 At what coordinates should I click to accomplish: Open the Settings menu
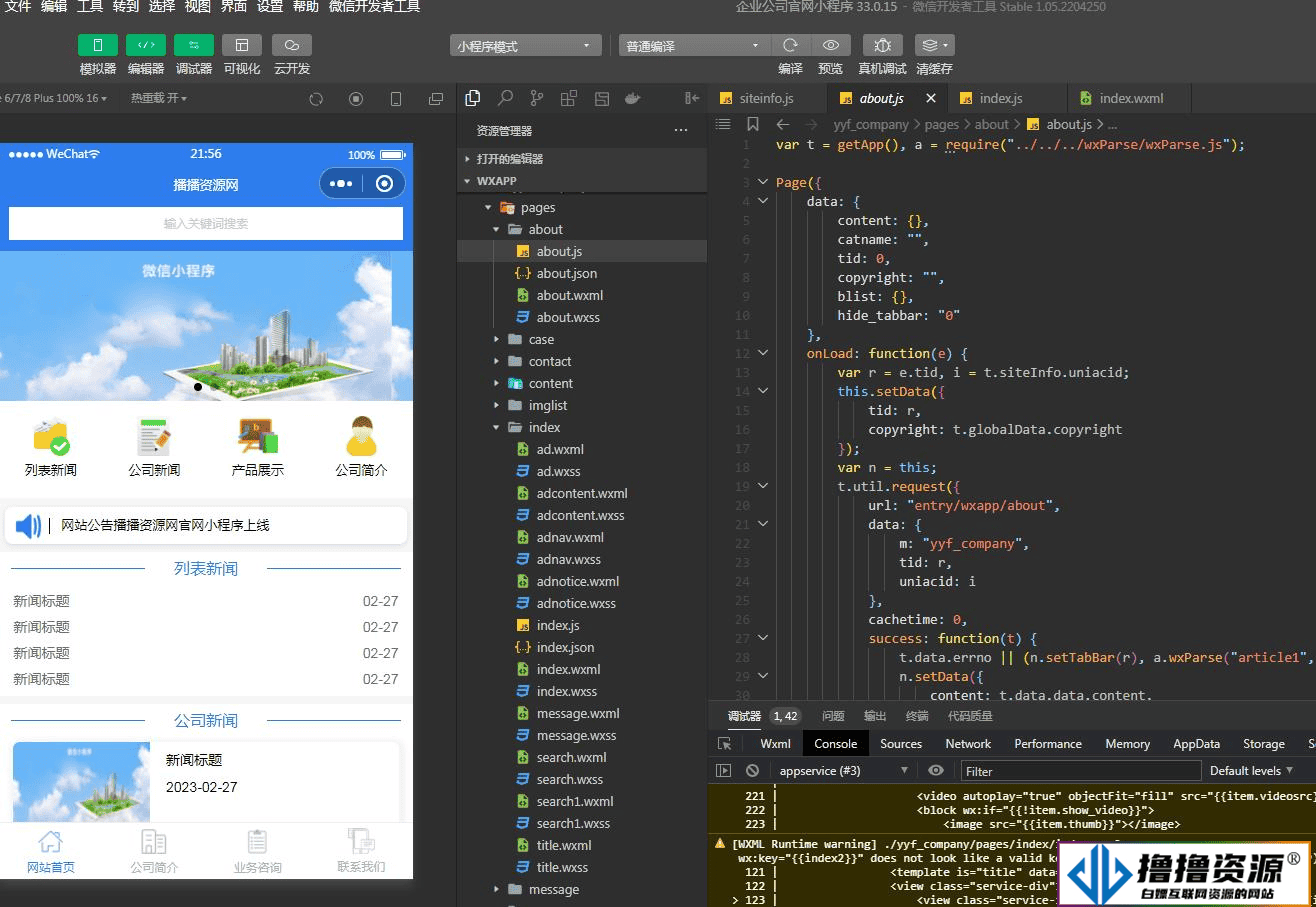[270, 7]
